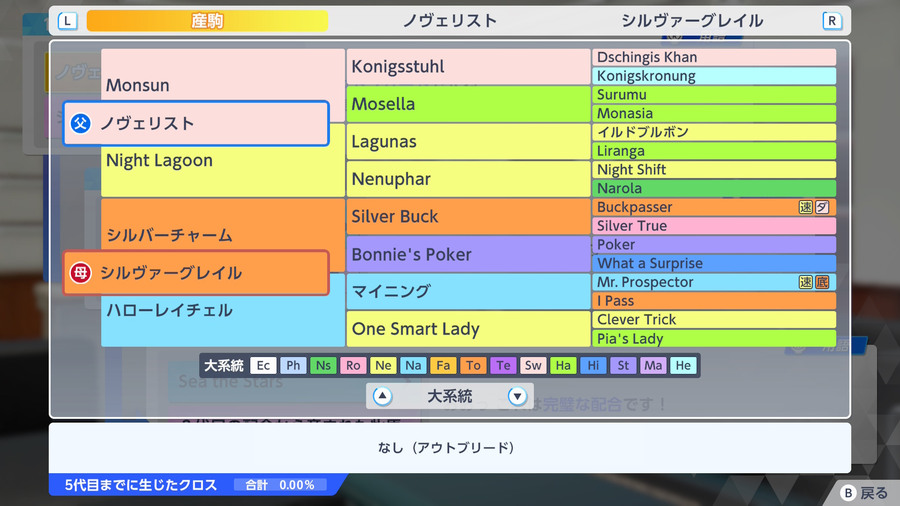Image resolution: width=900 pixels, height=506 pixels.
Task: Select the Dschingis Khan ancestor row
Action: point(714,57)
